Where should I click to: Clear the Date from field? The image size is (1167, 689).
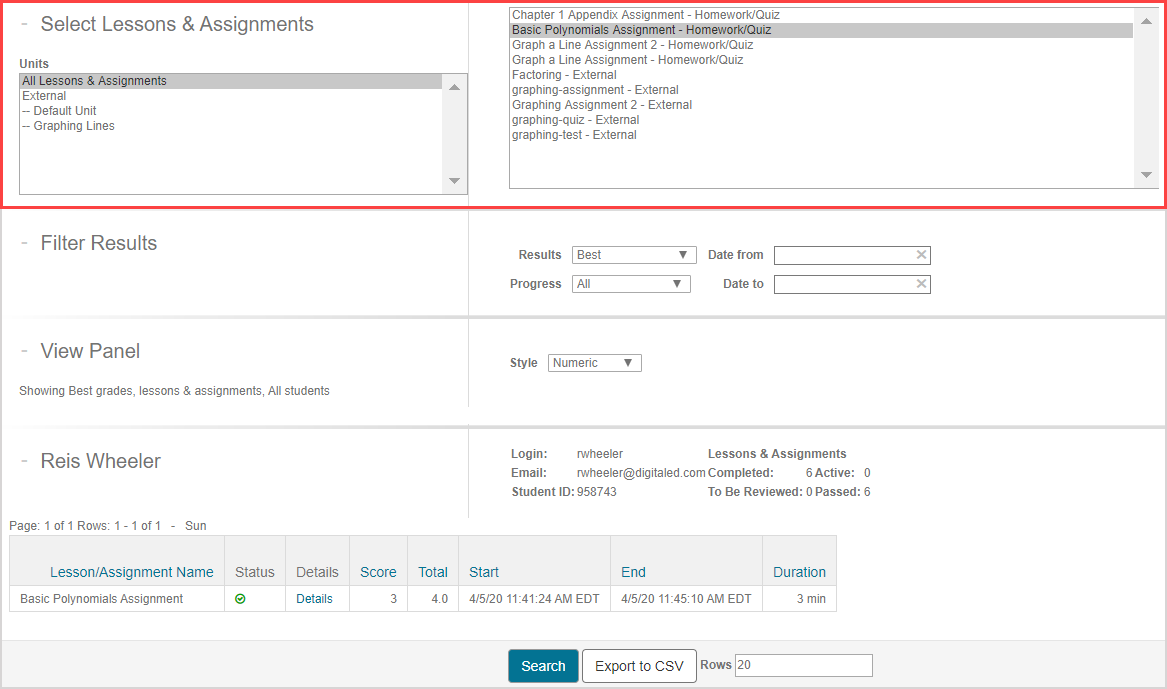(921, 255)
